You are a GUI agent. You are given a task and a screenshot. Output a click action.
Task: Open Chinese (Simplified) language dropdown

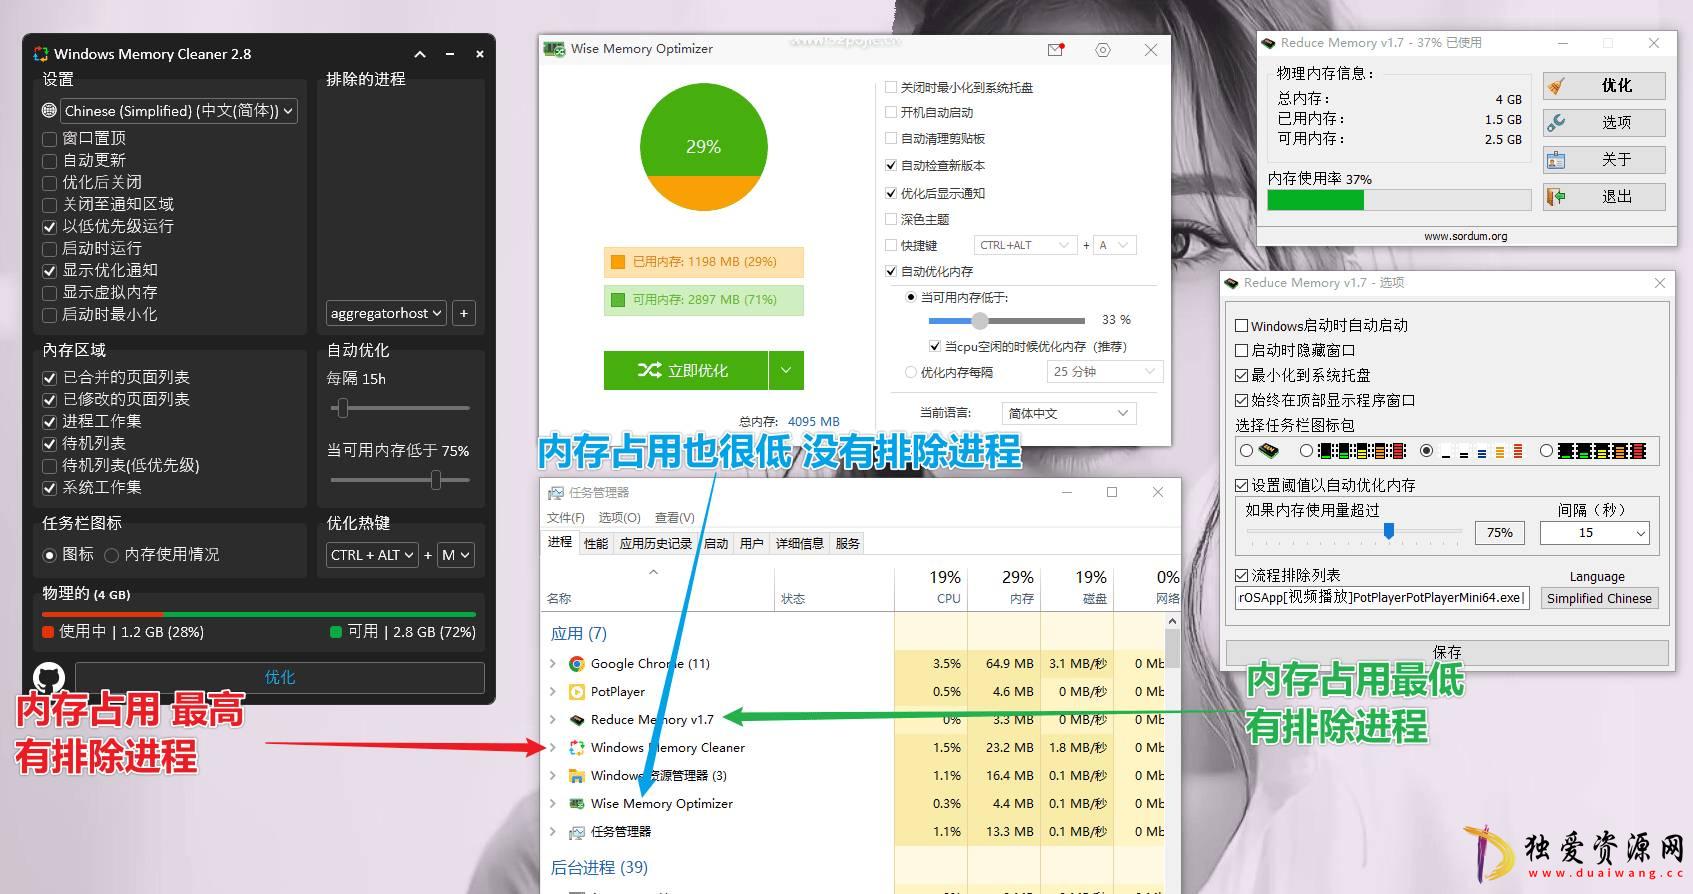(180, 111)
